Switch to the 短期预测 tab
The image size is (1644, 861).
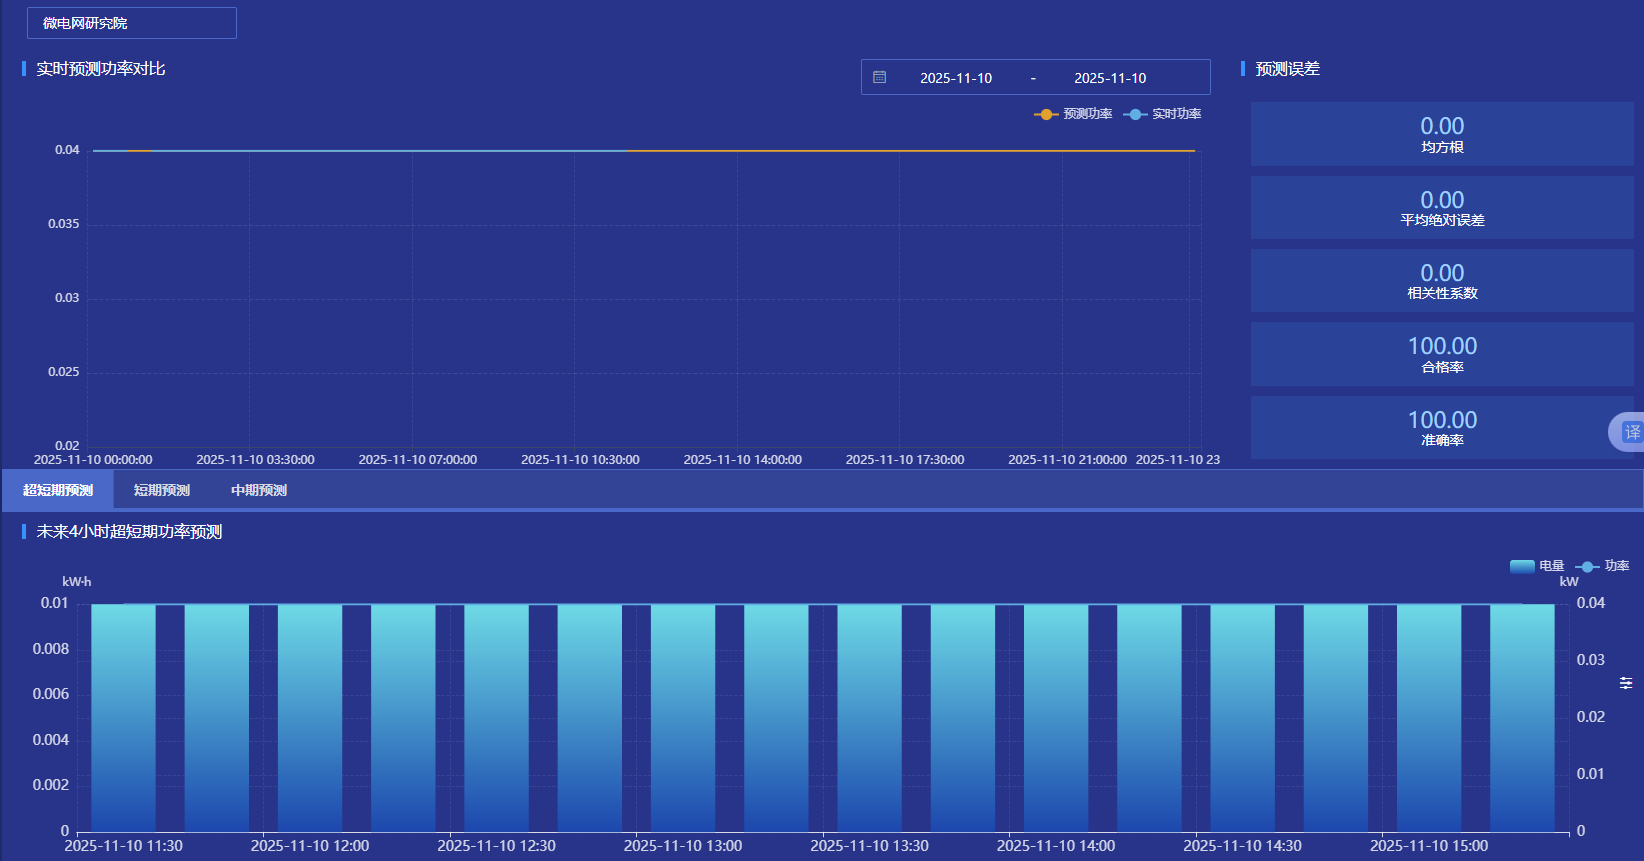coord(162,490)
